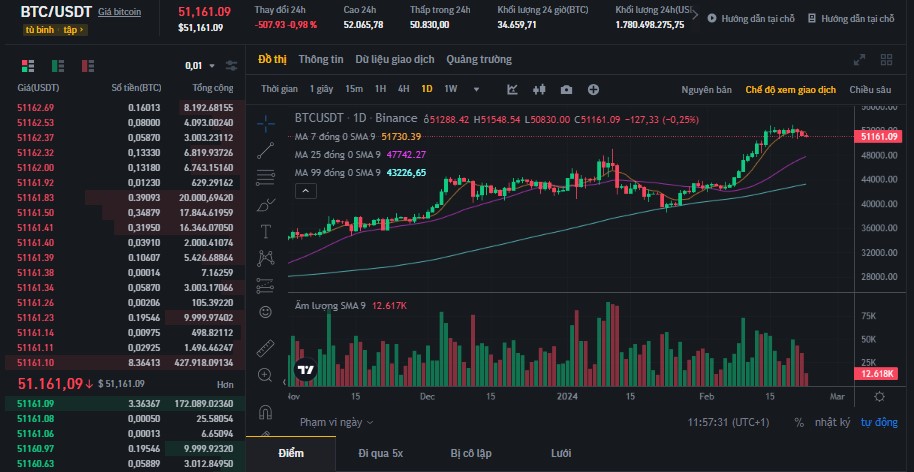Click Chế độ xem giao dịch view button
The width and height of the screenshot is (914, 472).
click(790, 90)
